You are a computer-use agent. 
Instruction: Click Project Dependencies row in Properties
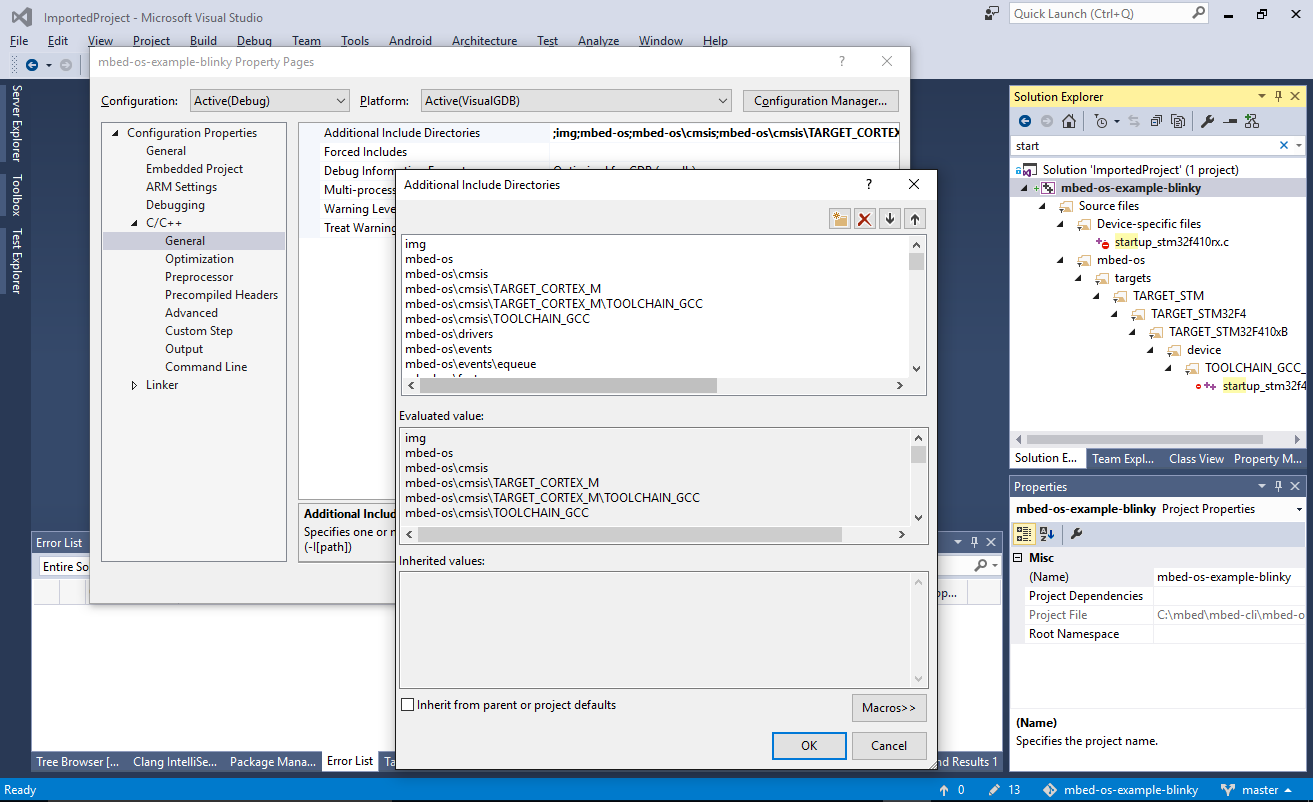tap(1158, 596)
